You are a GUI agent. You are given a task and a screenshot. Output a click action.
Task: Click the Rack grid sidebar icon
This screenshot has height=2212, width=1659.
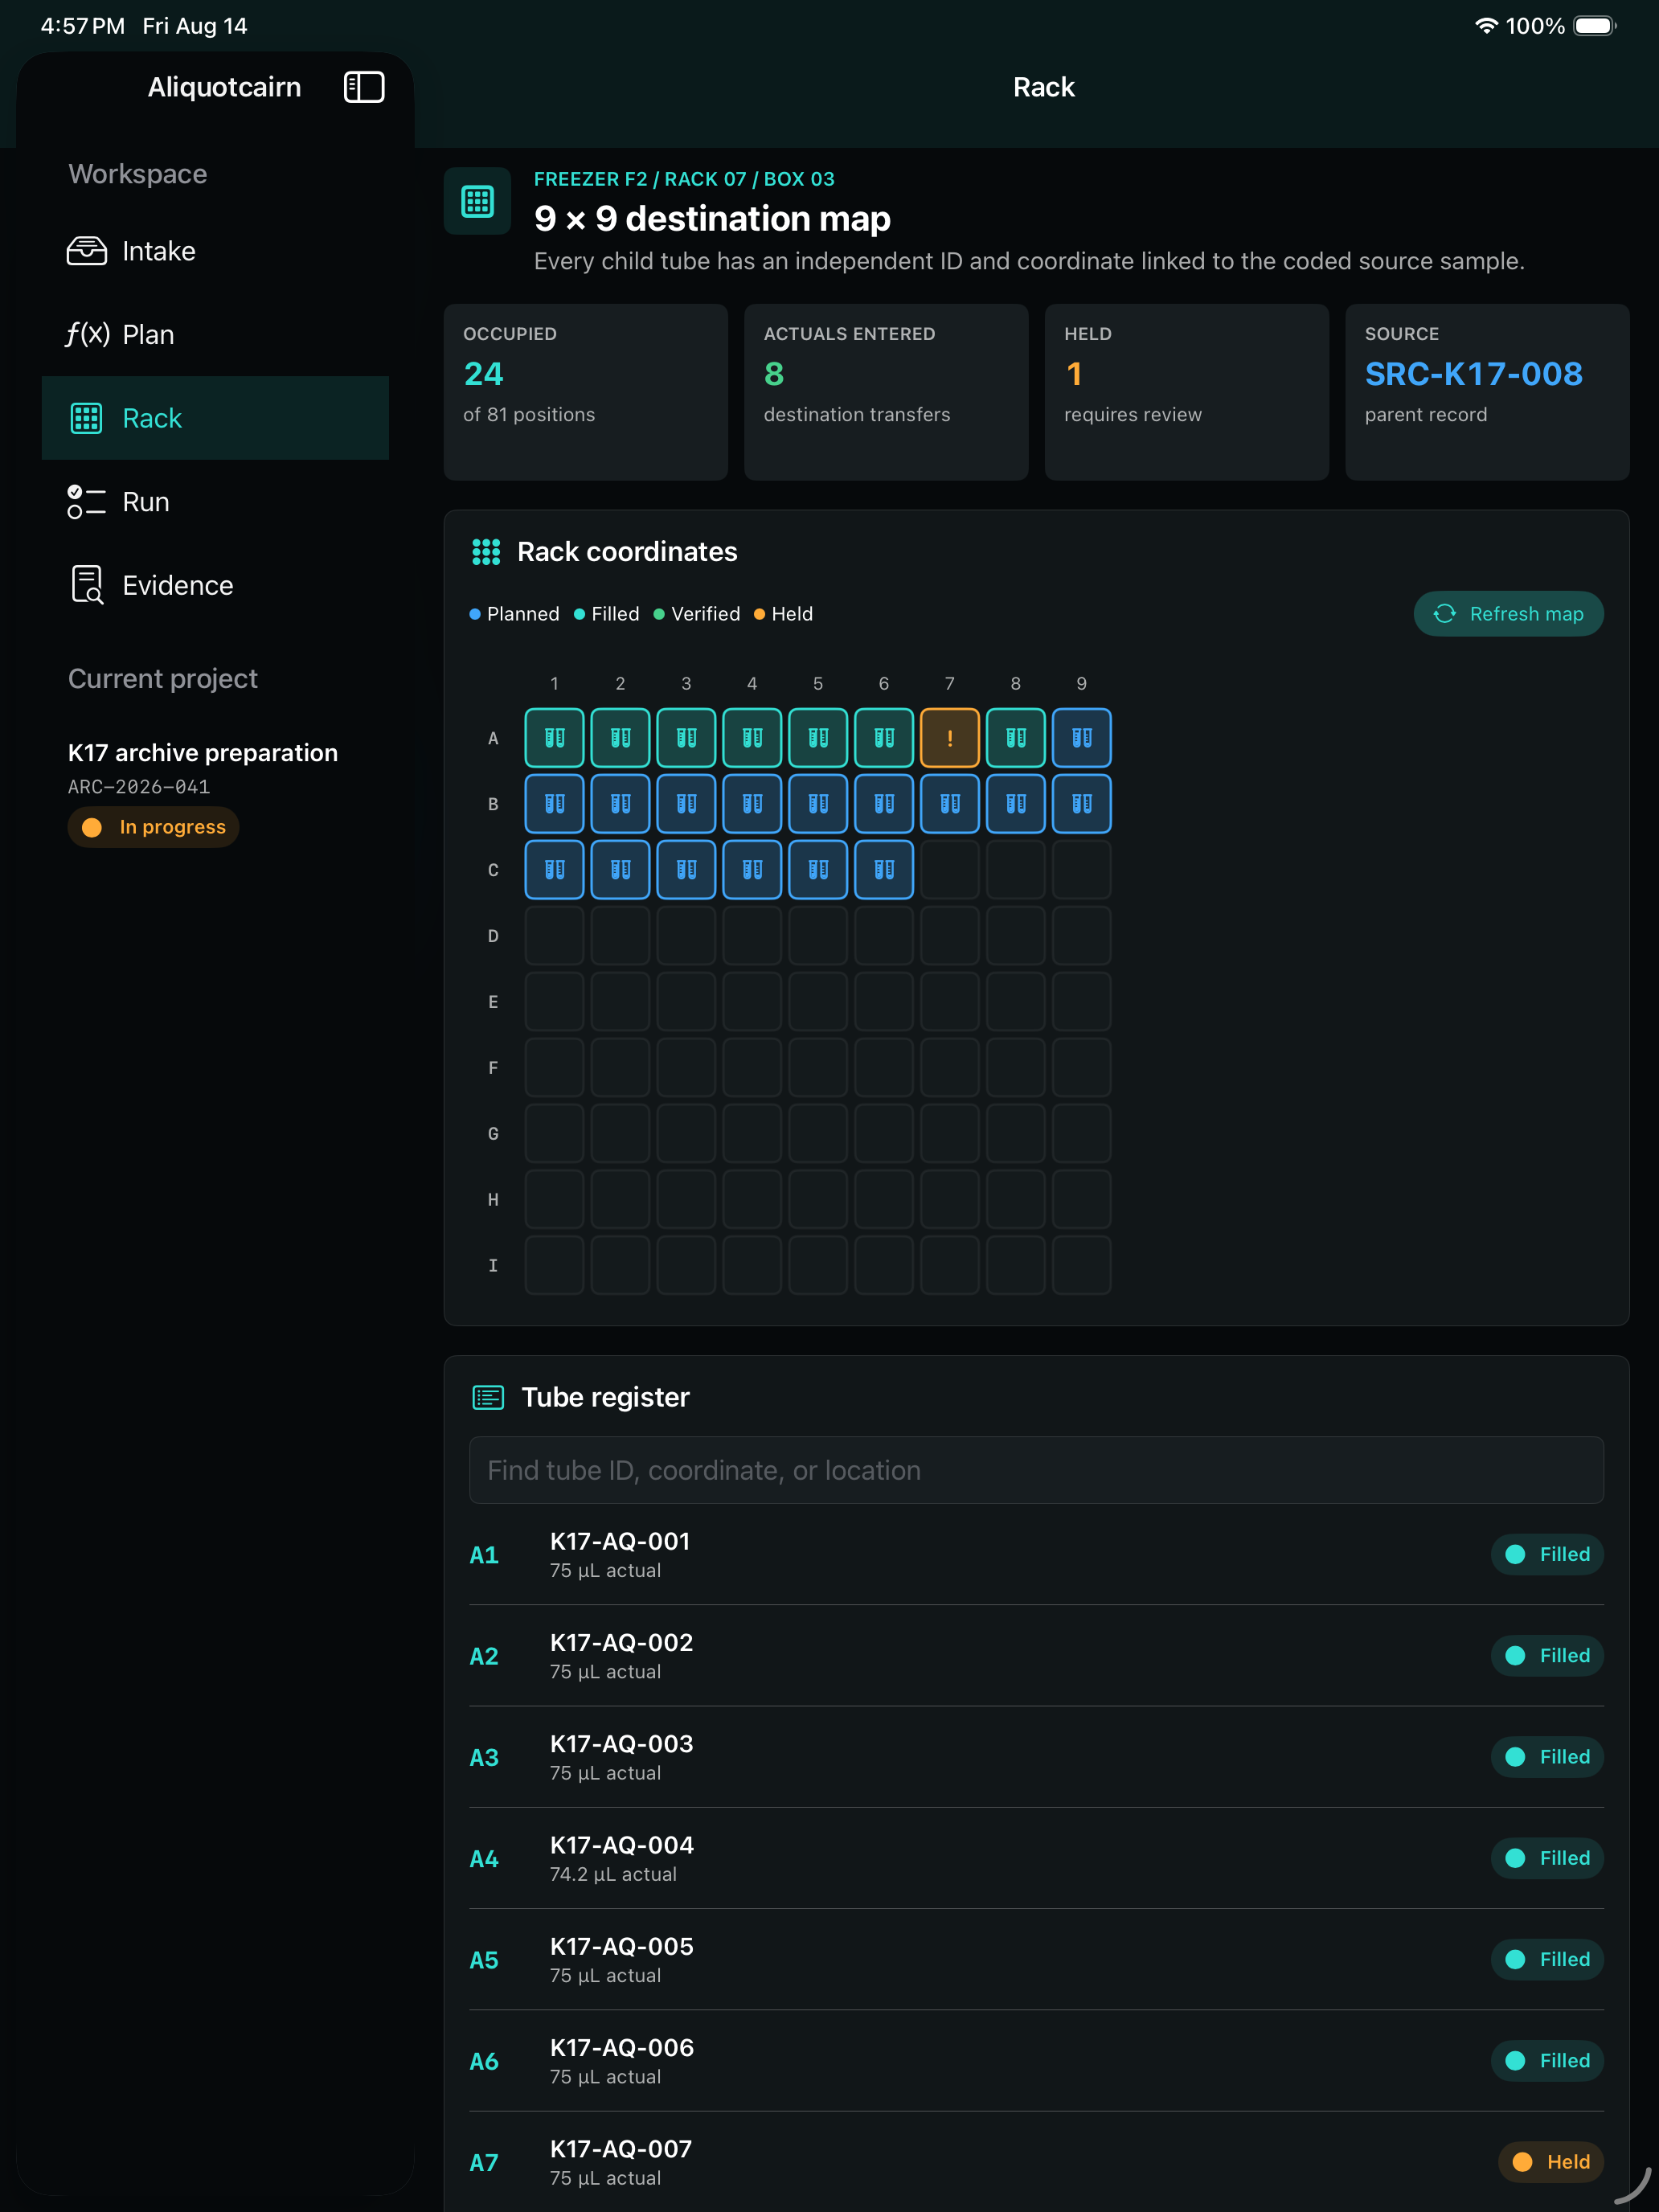[x=87, y=418]
